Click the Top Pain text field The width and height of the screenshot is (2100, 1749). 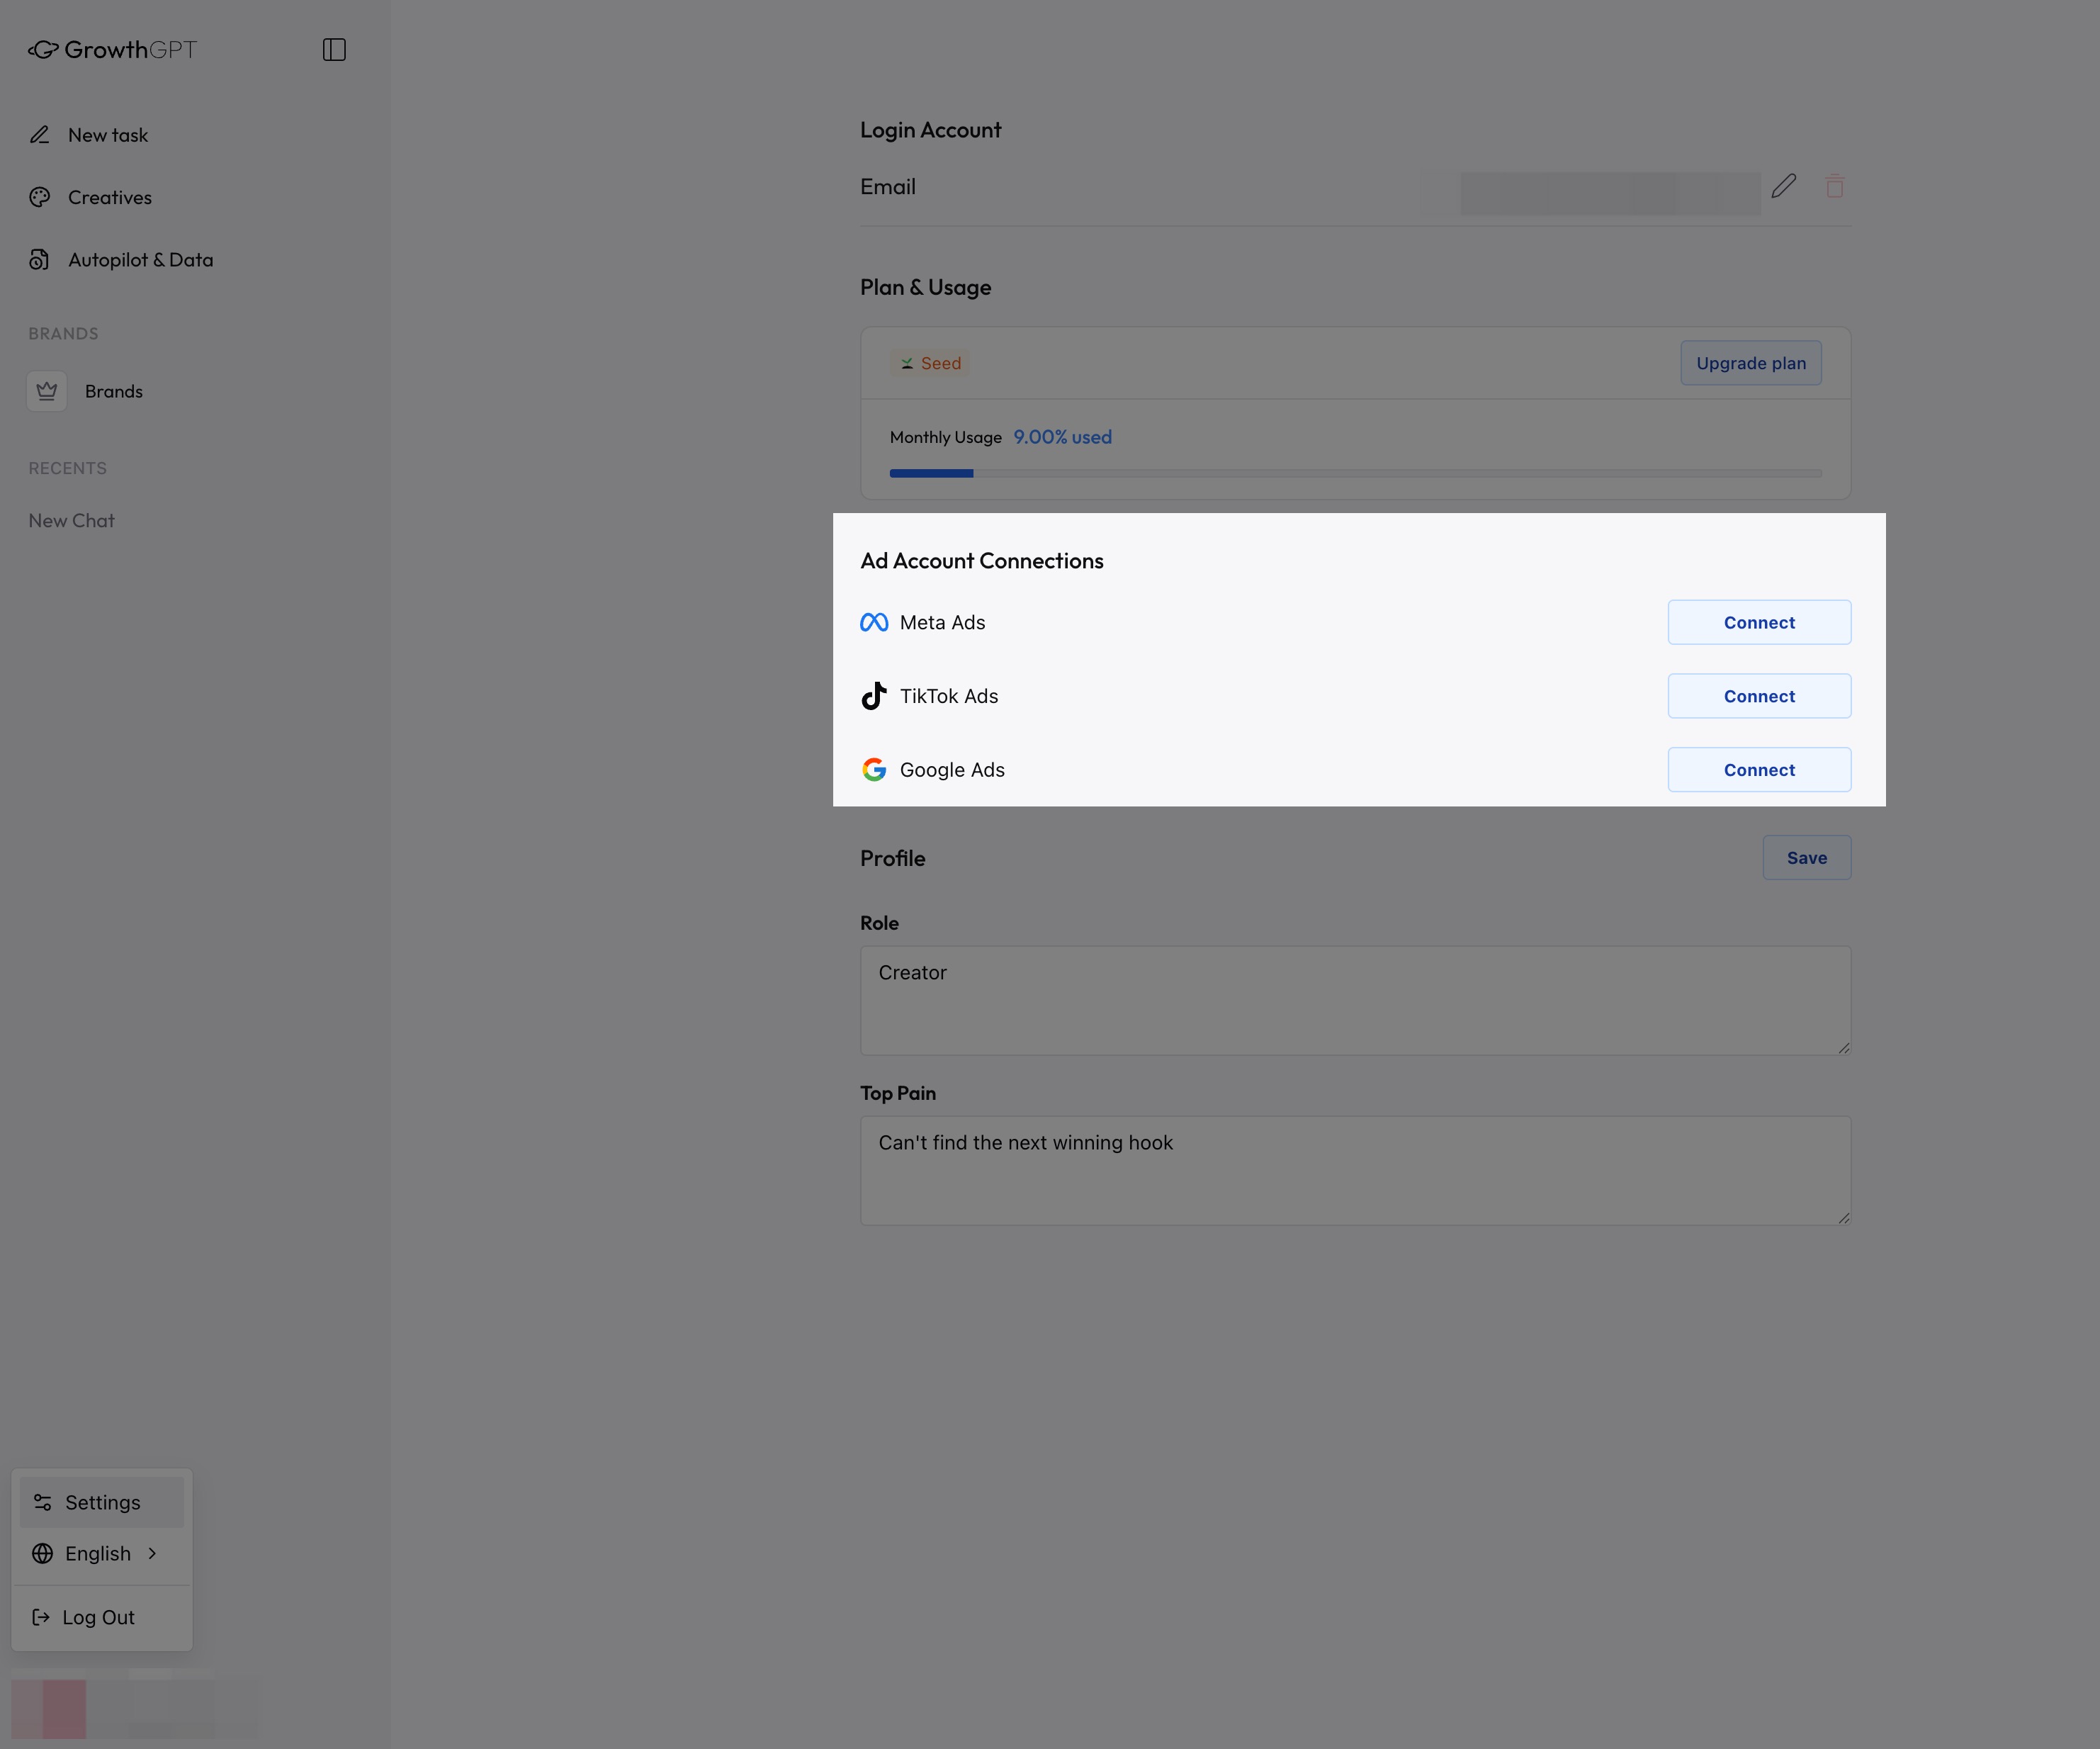1355,1170
